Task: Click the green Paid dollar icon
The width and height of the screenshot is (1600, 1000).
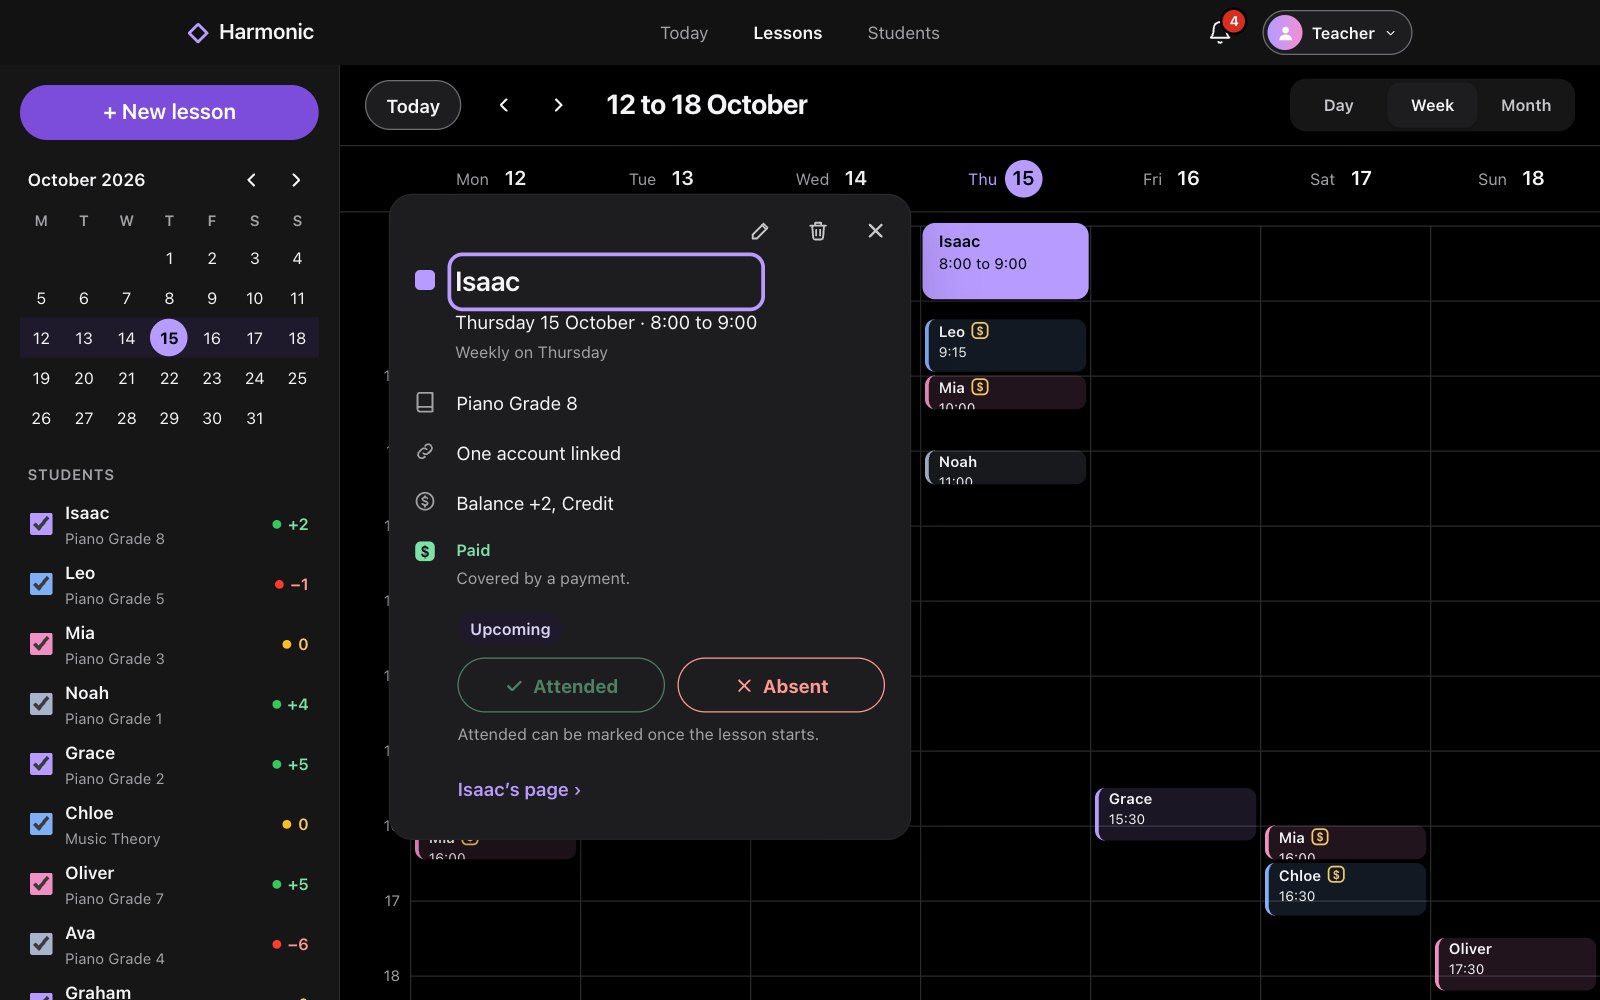Action: point(425,551)
